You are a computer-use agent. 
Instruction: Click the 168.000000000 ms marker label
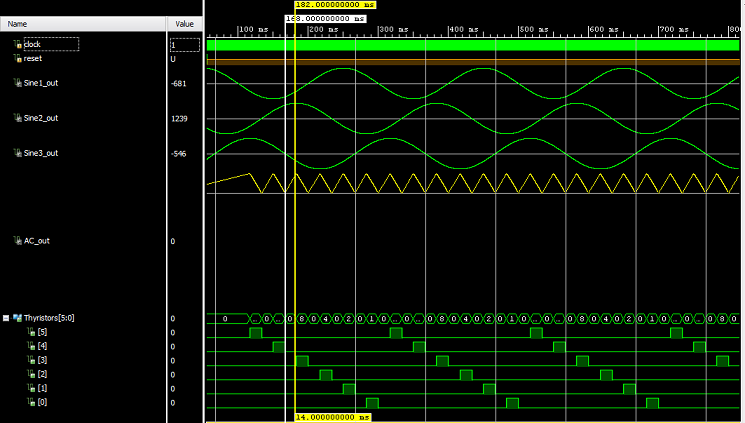[x=325, y=18]
